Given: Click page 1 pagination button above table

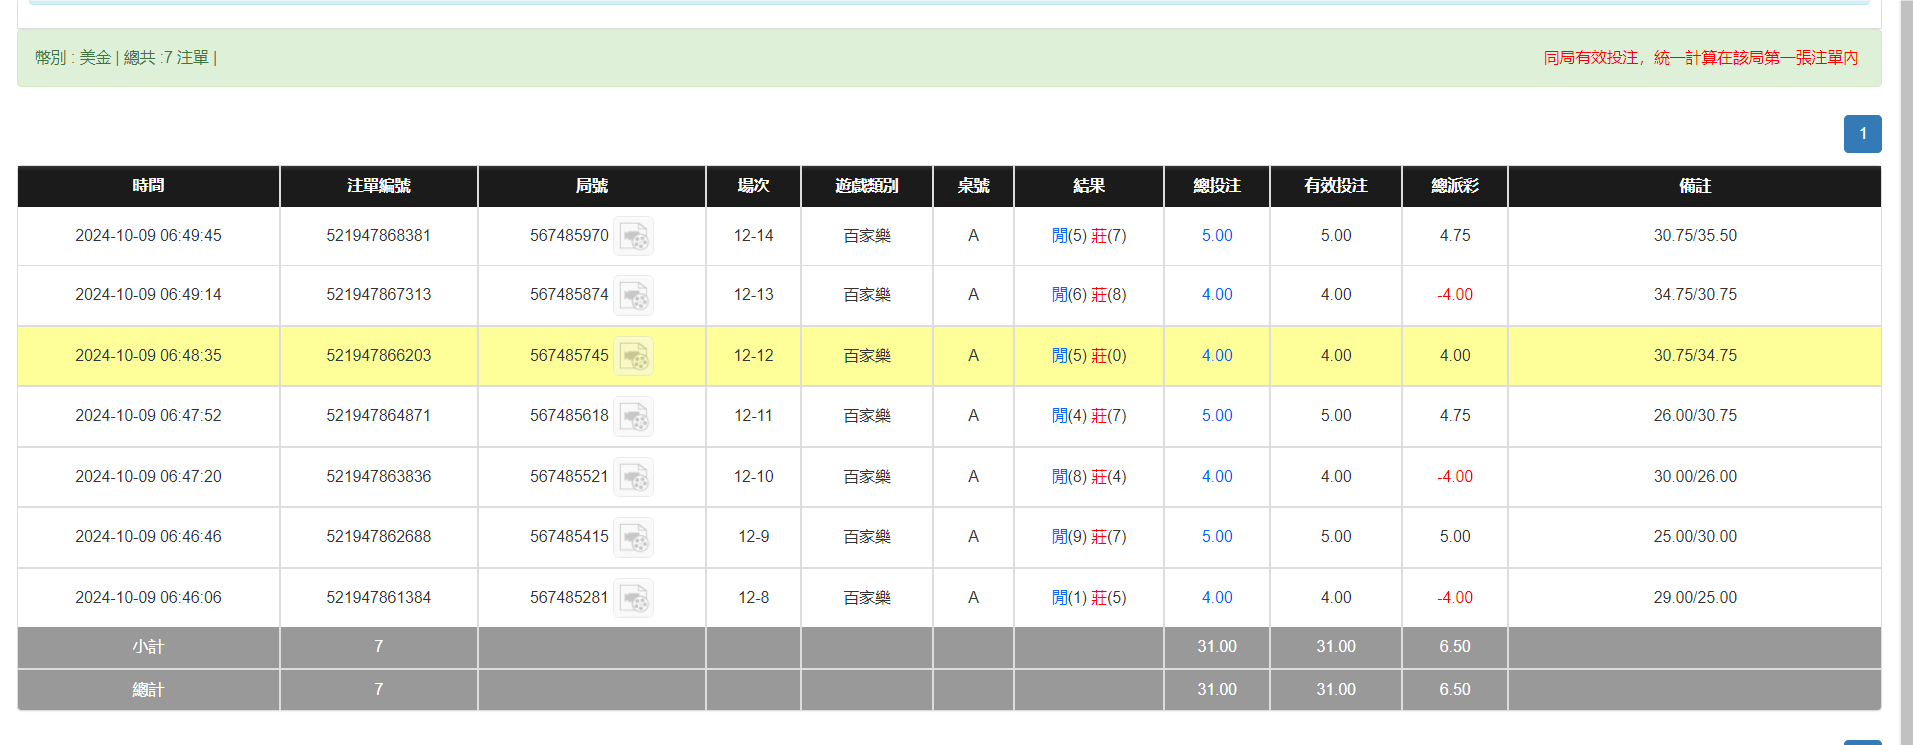Looking at the screenshot, I should coord(1862,134).
